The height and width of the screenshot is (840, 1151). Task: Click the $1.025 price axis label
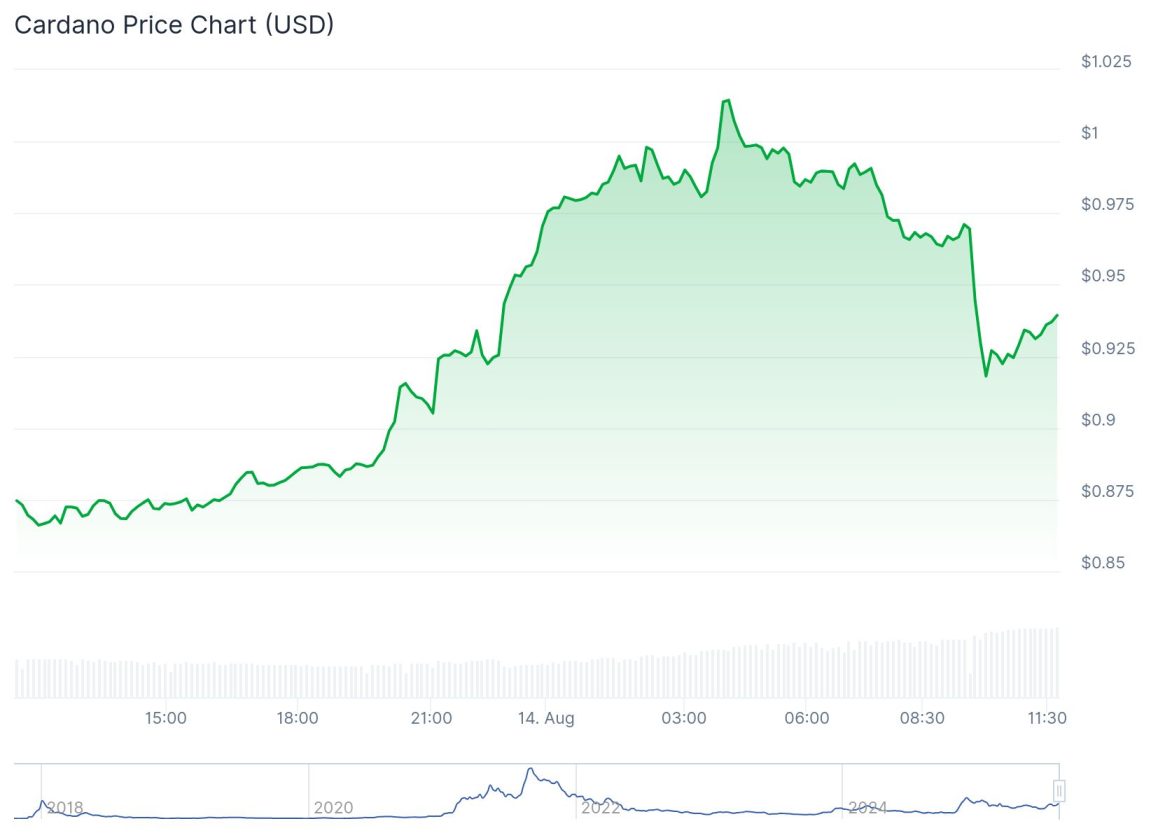pyautogui.click(x=1106, y=62)
